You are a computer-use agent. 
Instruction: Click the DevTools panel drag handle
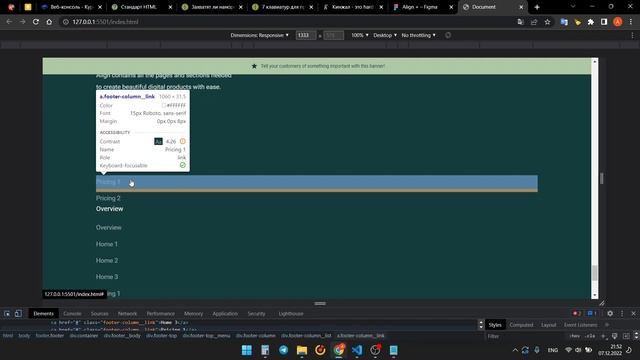point(320,303)
